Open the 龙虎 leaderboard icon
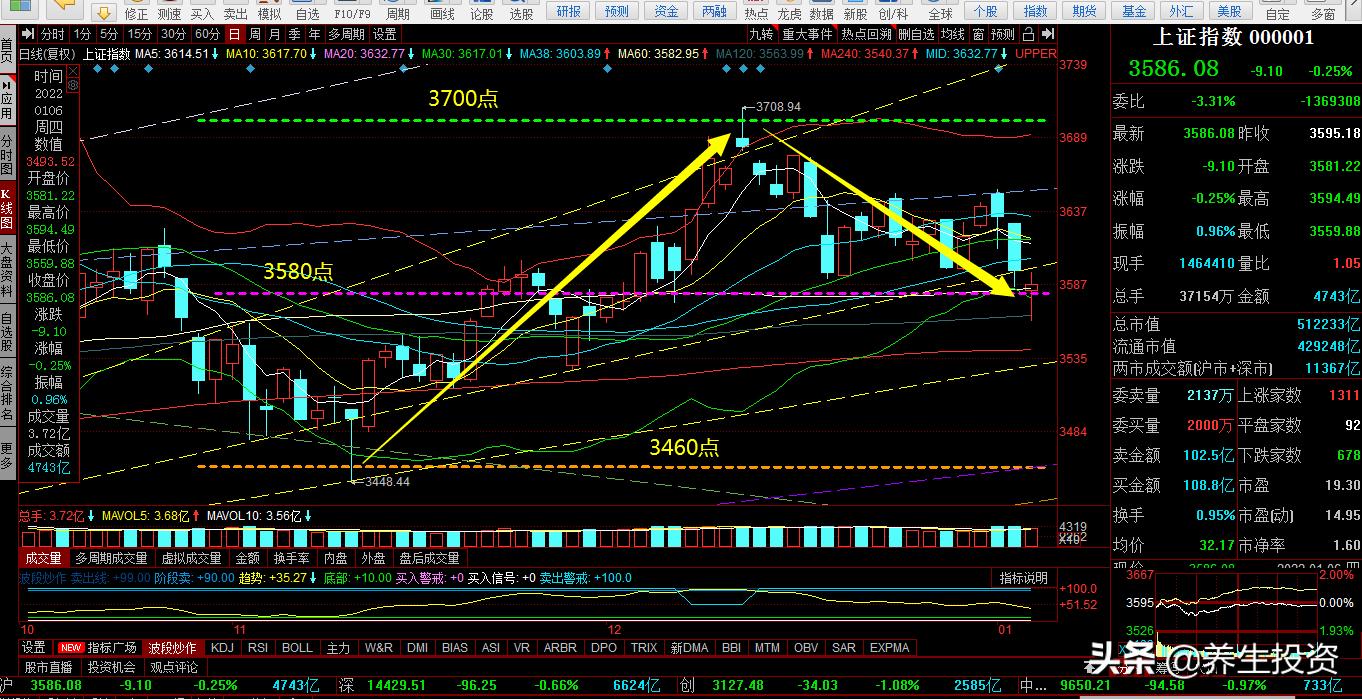The width and height of the screenshot is (1362, 699). point(789,13)
